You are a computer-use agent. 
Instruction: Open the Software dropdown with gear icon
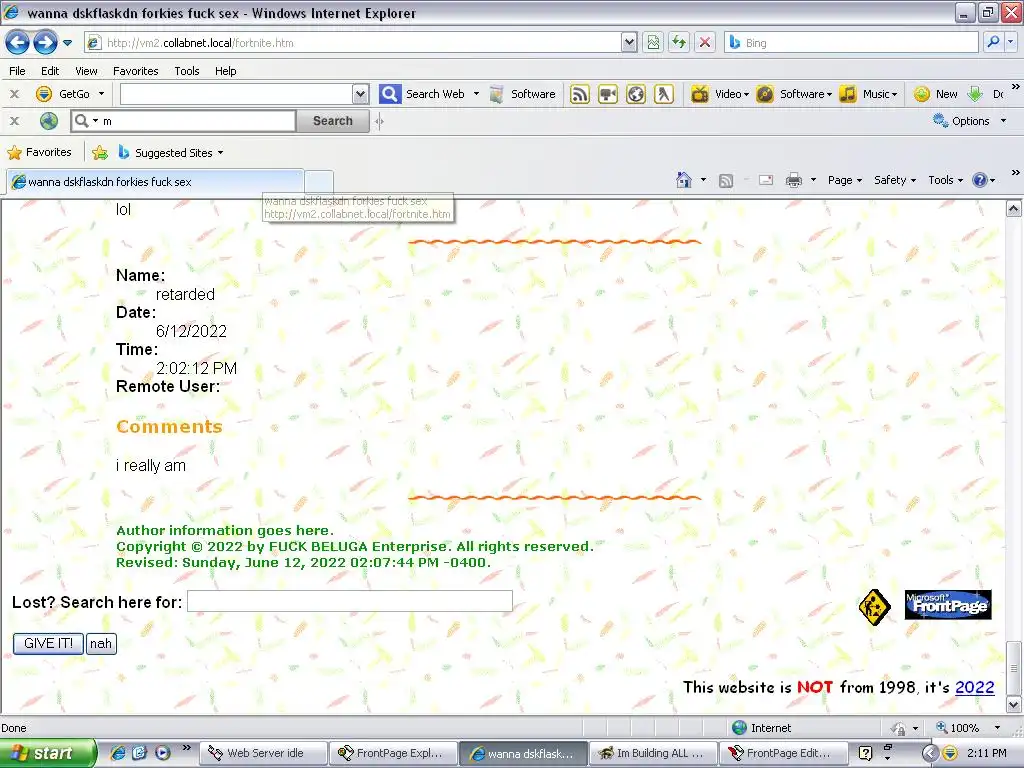794,94
